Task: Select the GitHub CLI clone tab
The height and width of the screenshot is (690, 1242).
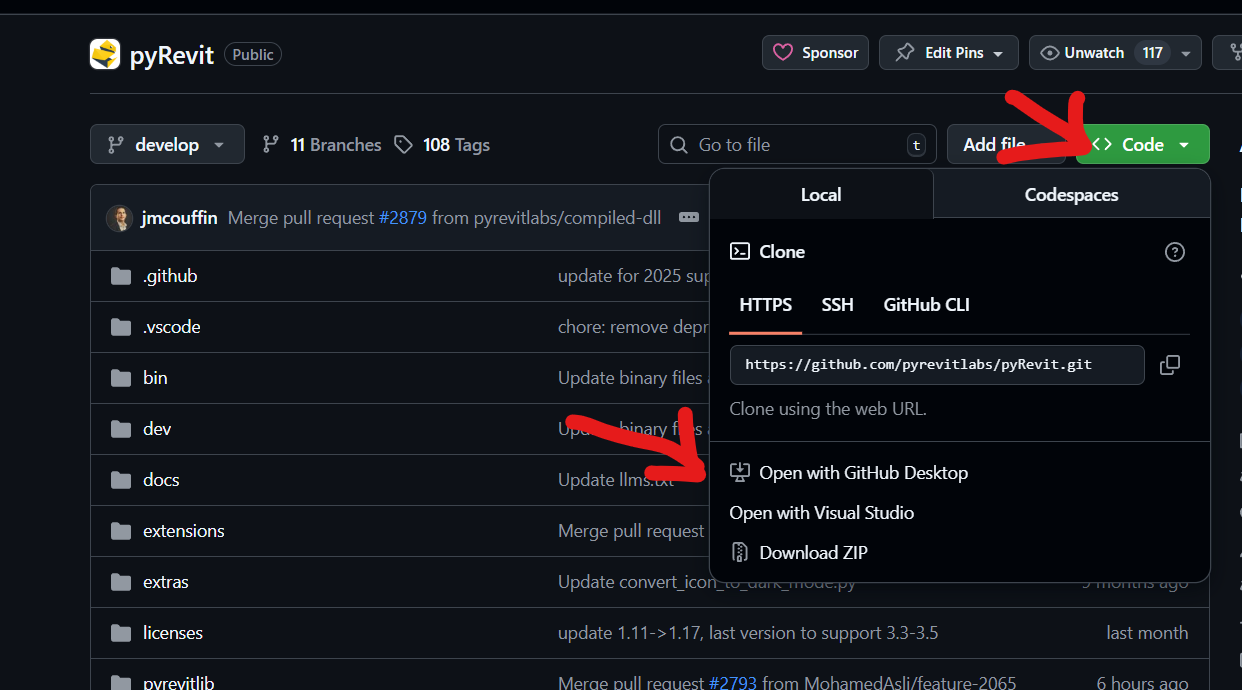Action: point(926,305)
